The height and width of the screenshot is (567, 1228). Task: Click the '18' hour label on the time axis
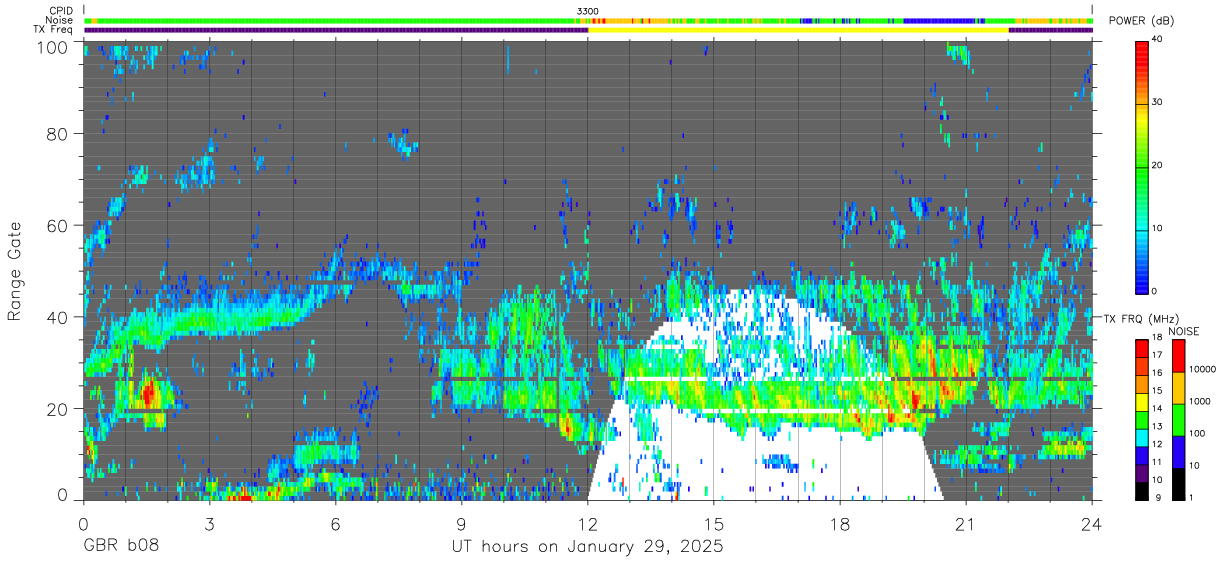[x=840, y=523]
